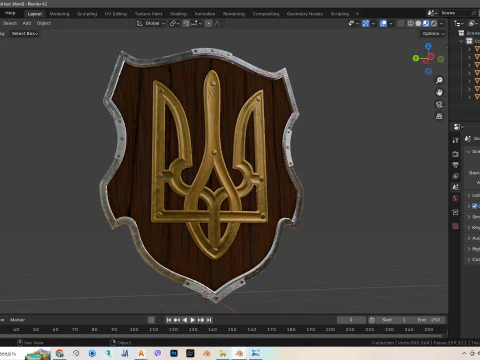Open Photoshop from the taskbar
The image size is (480, 360).
(174, 353)
